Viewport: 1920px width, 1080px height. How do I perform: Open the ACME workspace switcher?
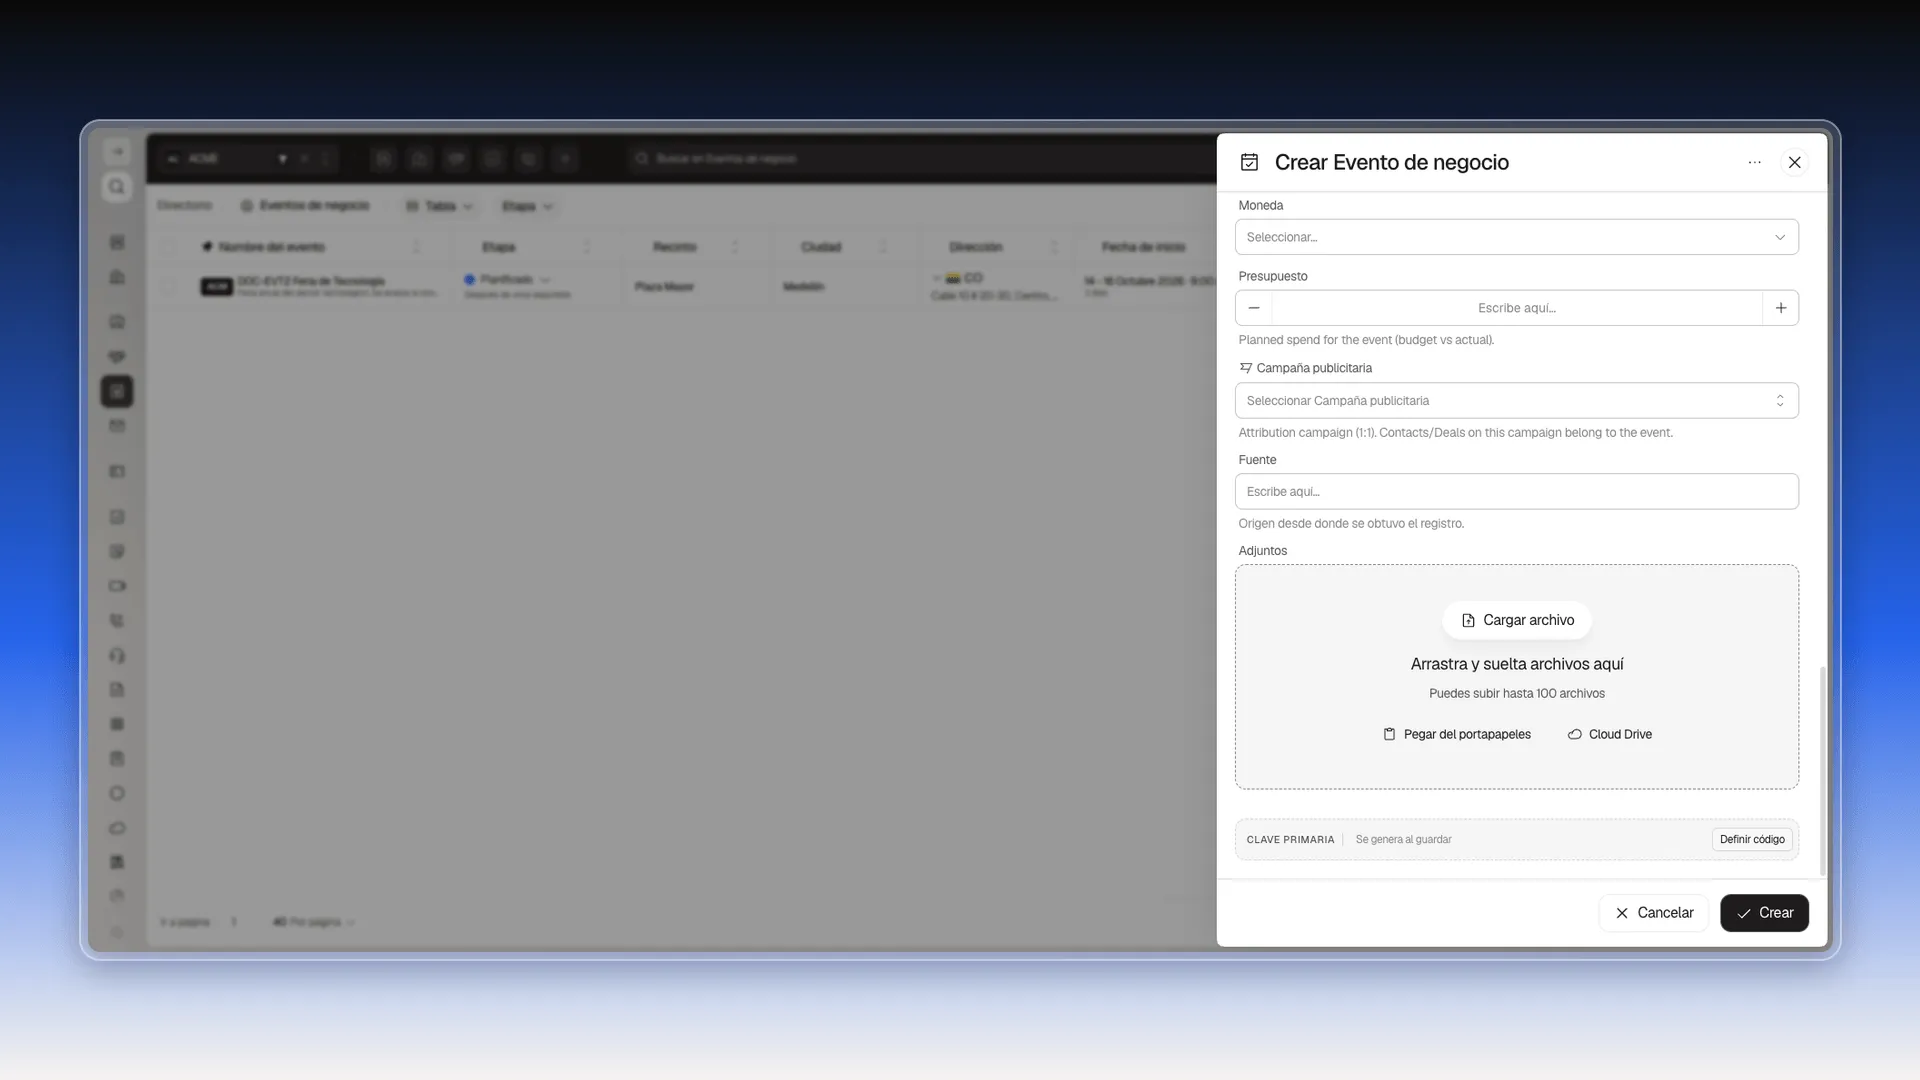[x=226, y=158]
